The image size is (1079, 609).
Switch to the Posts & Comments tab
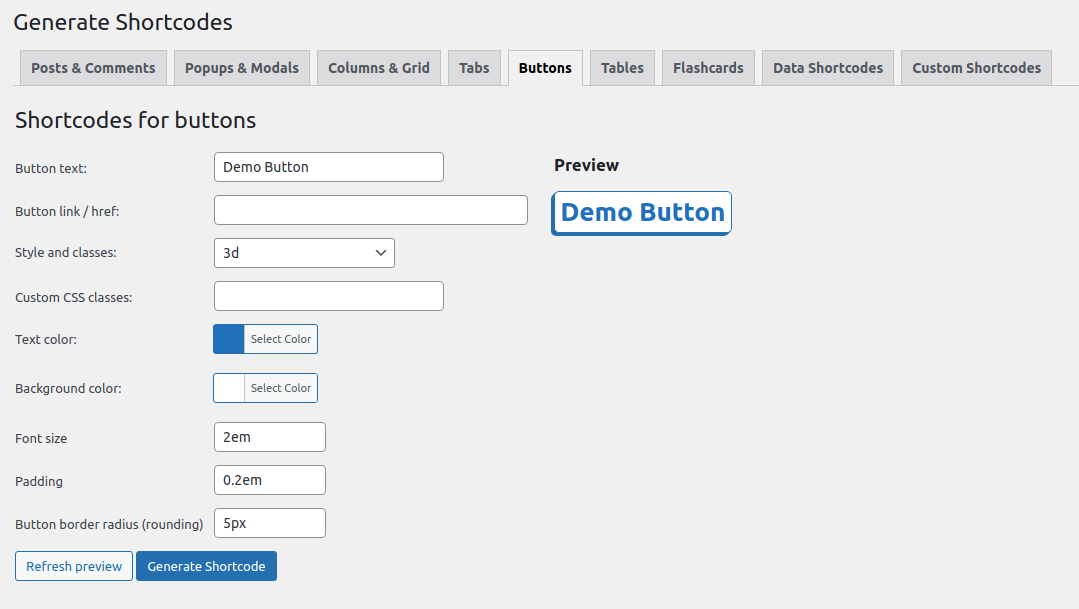coord(93,68)
